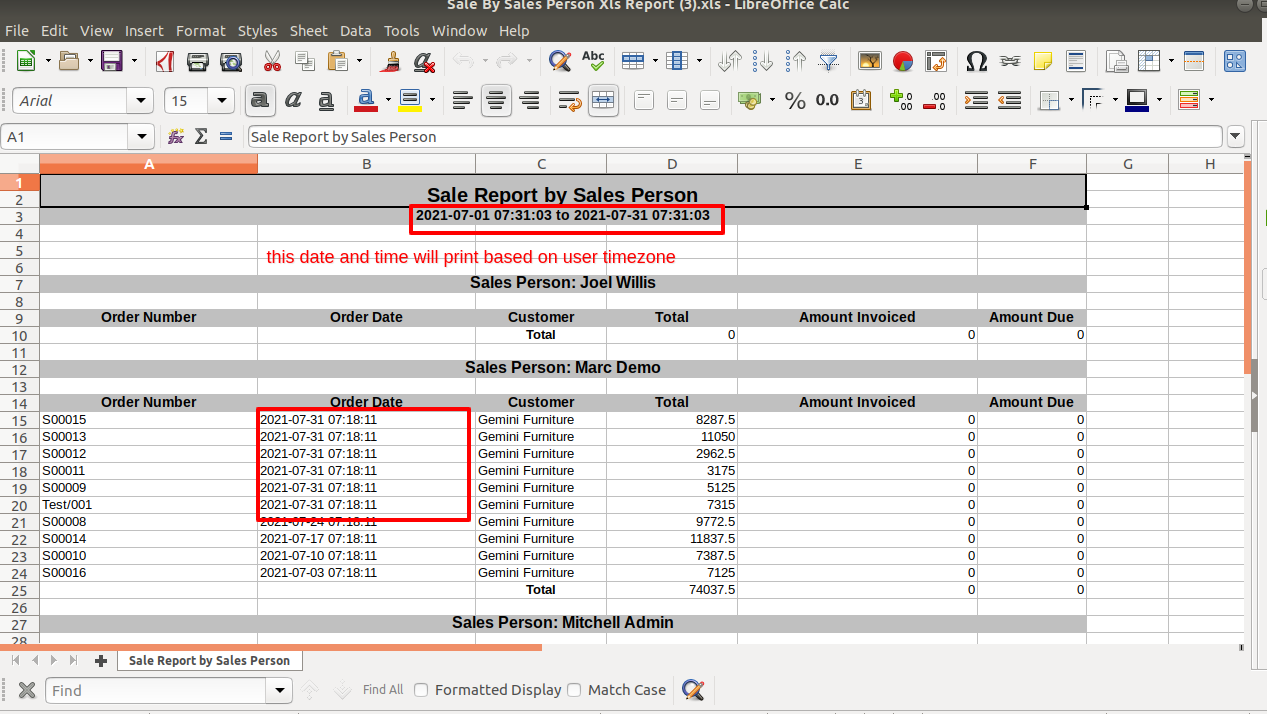The height and width of the screenshot is (714, 1267).
Task: Open Special Character omega icon
Action: [x=977, y=62]
